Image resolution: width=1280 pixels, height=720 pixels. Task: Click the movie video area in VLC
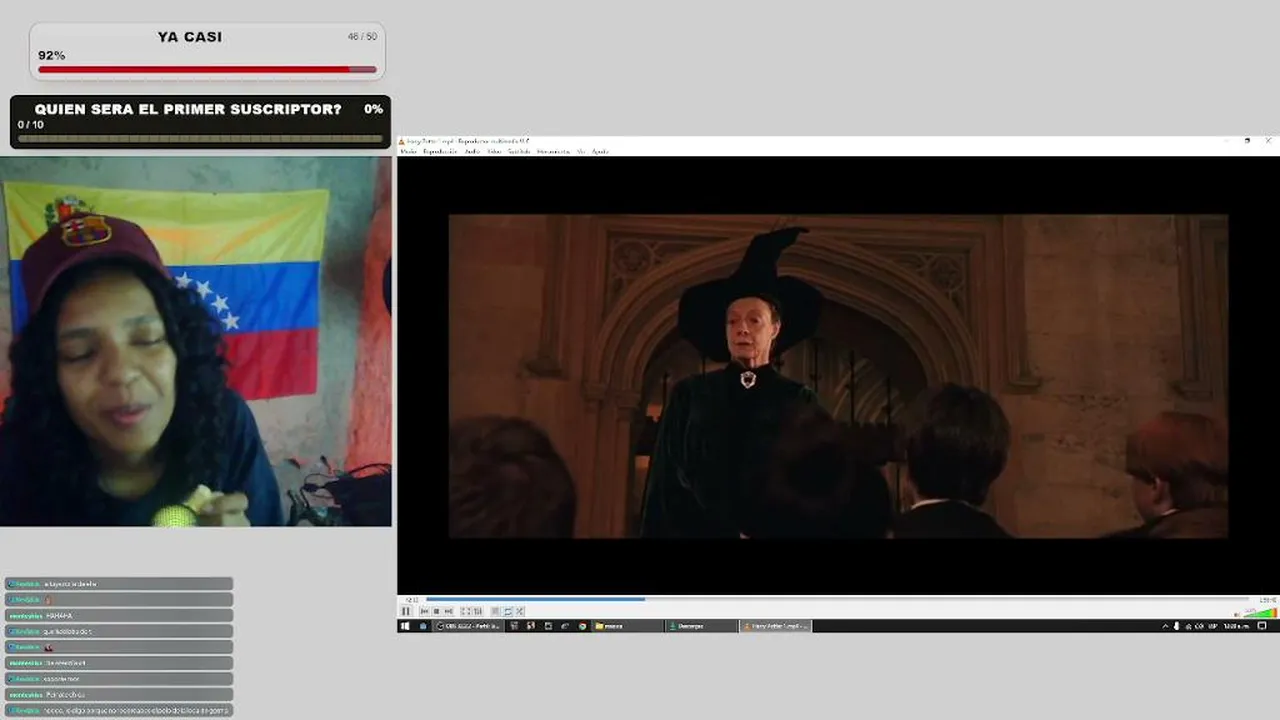tap(838, 376)
